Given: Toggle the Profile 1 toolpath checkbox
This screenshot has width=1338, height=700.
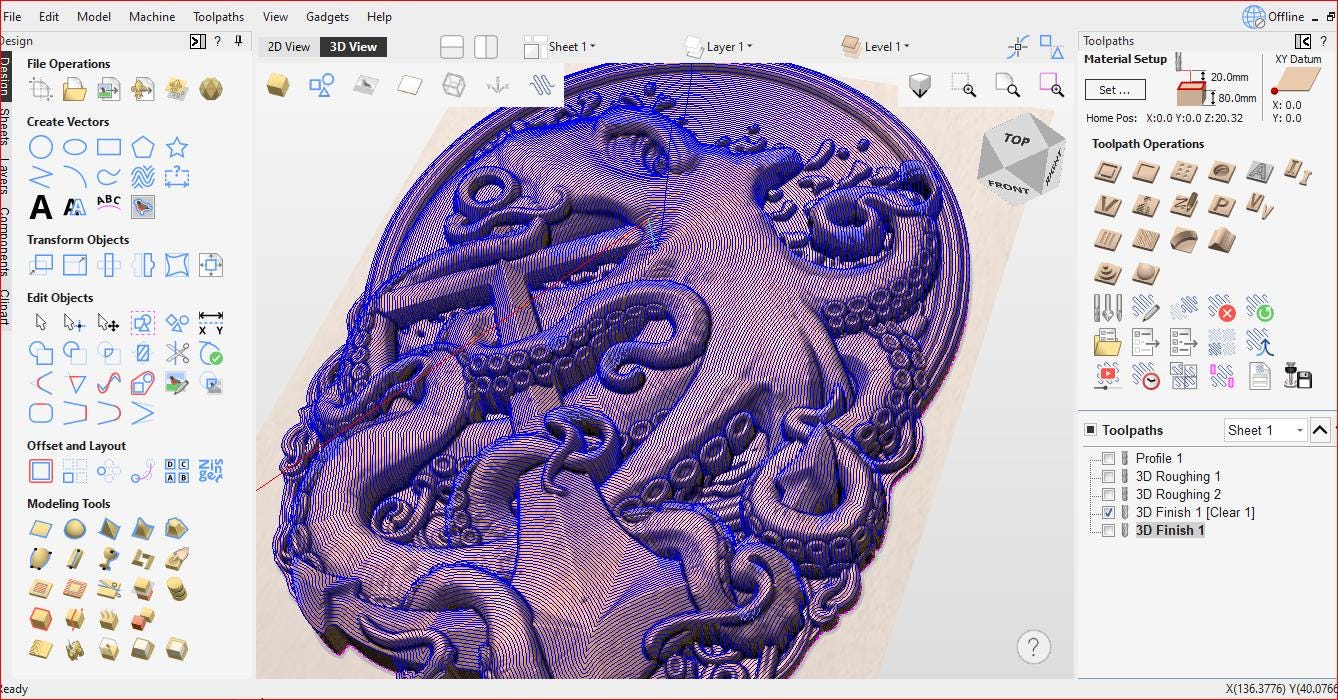Looking at the screenshot, I should 1108,459.
